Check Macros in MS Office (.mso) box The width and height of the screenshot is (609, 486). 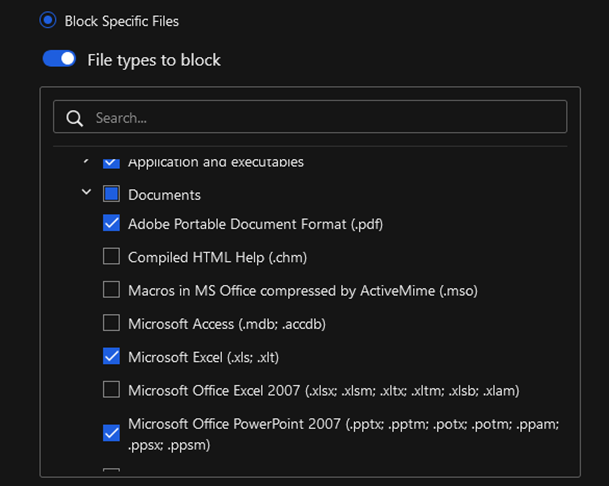click(x=111, y=290)
